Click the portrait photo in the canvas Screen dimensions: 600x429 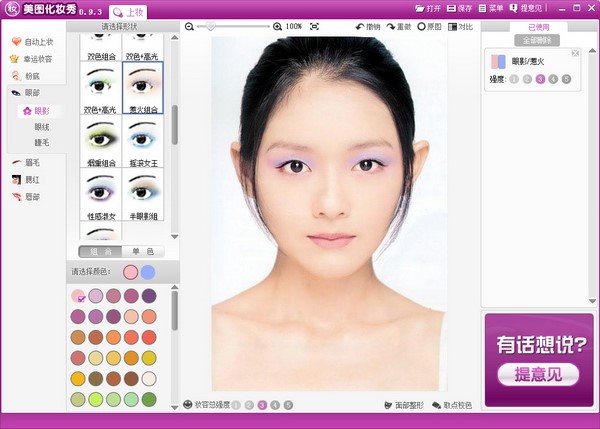tap(329, 214)
